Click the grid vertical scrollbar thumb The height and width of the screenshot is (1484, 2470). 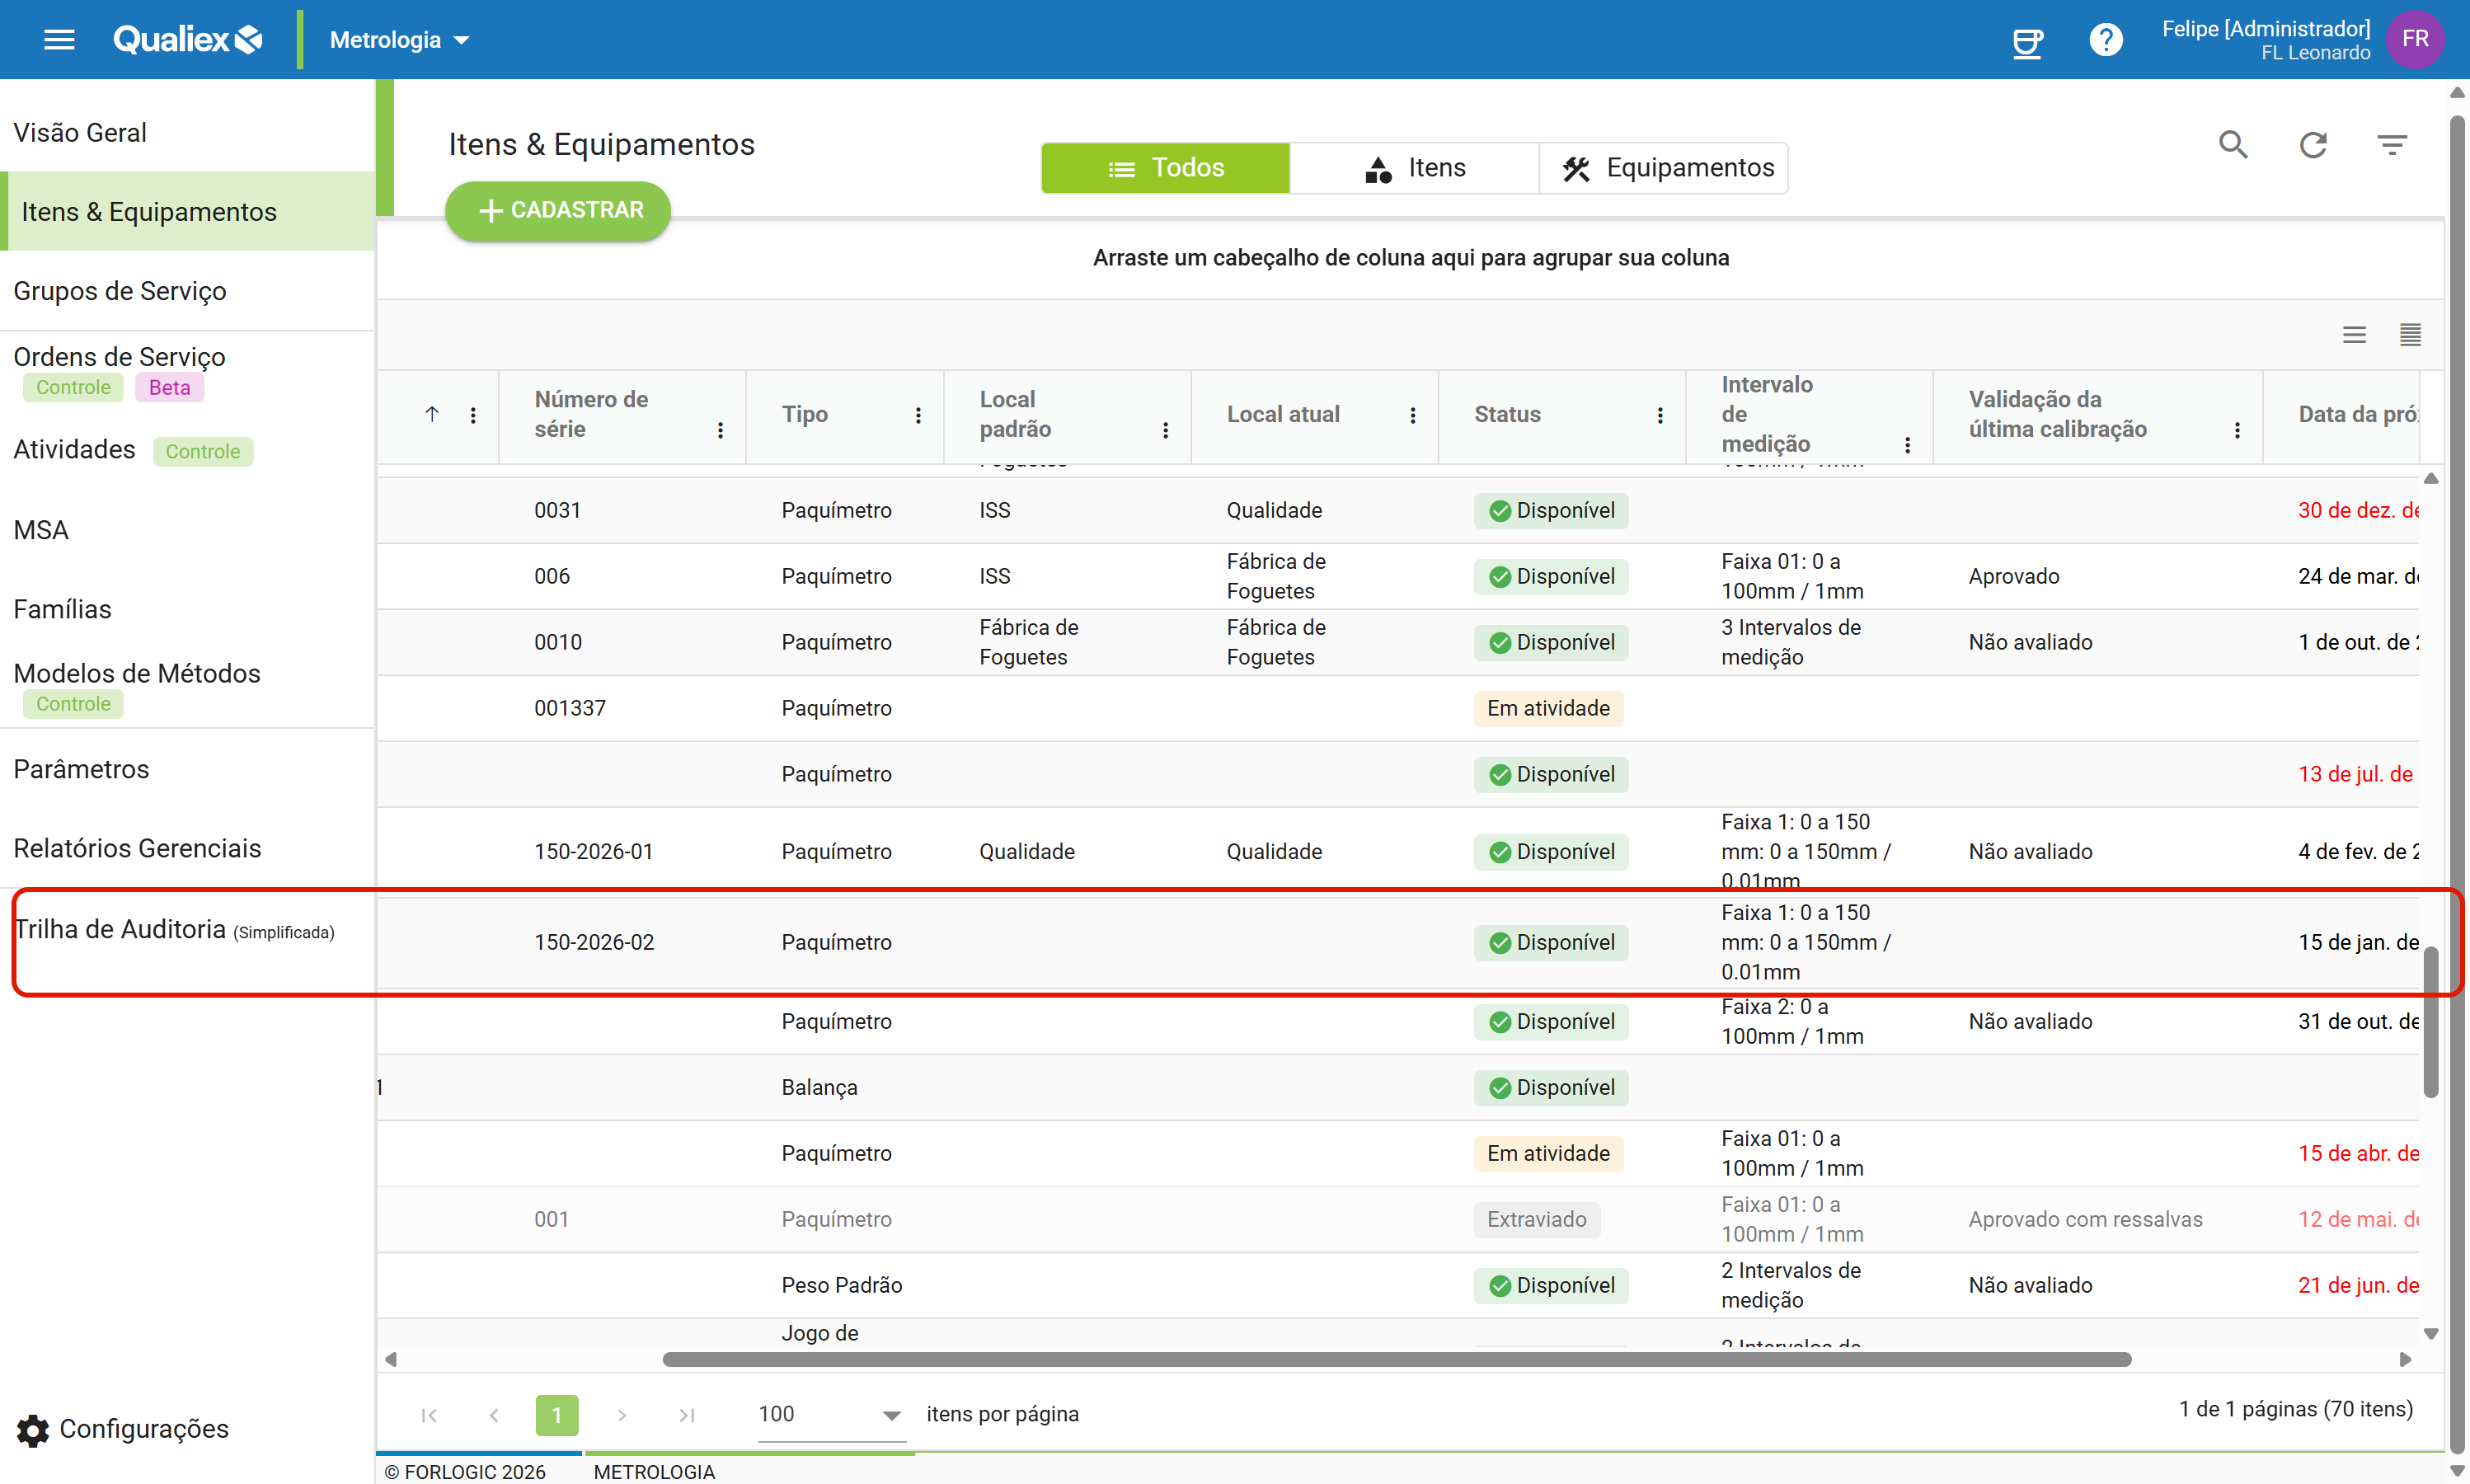click(x=2431, y=1021)
